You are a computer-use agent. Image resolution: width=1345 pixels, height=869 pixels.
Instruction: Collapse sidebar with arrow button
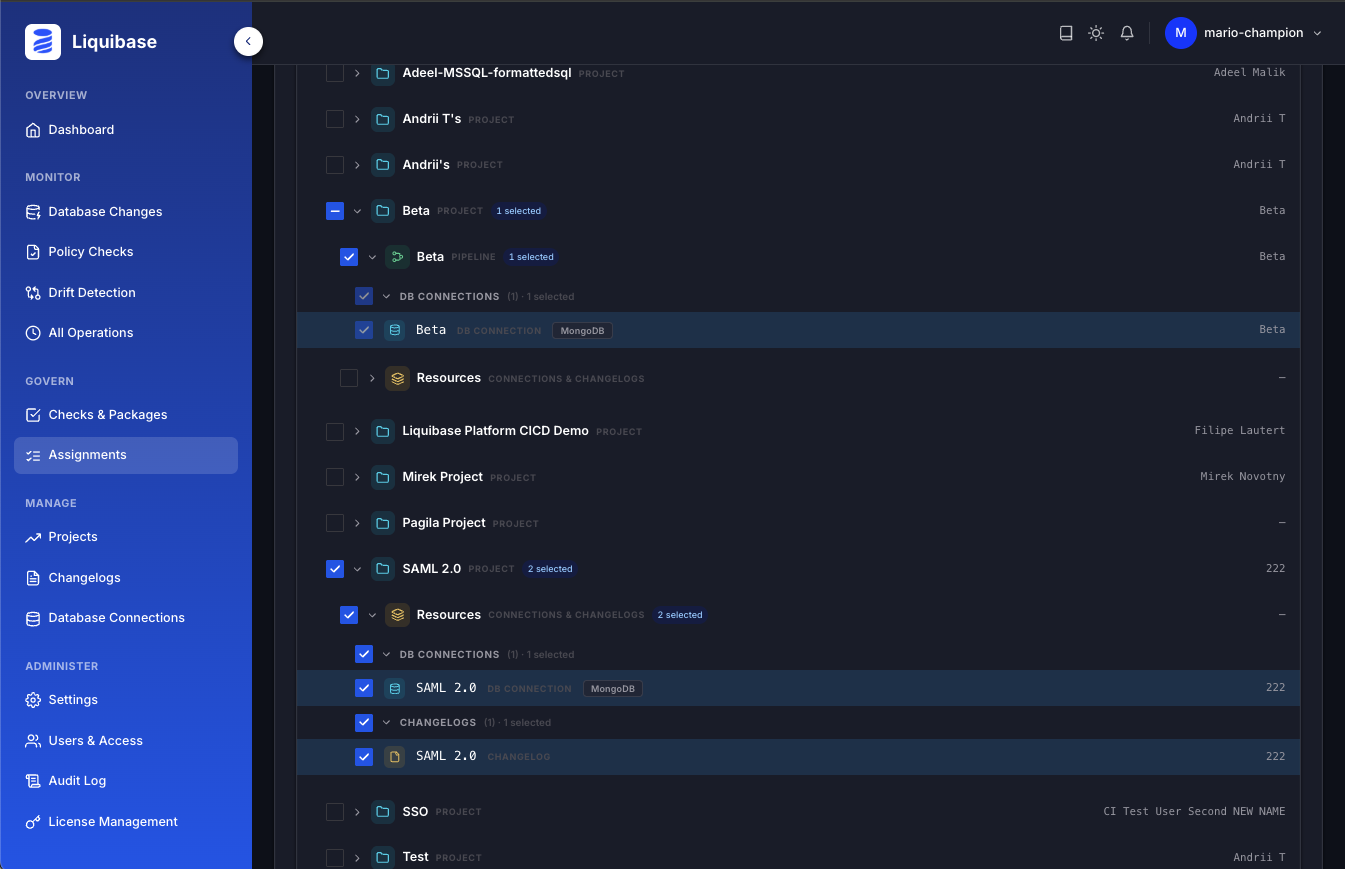pos(248,41)
